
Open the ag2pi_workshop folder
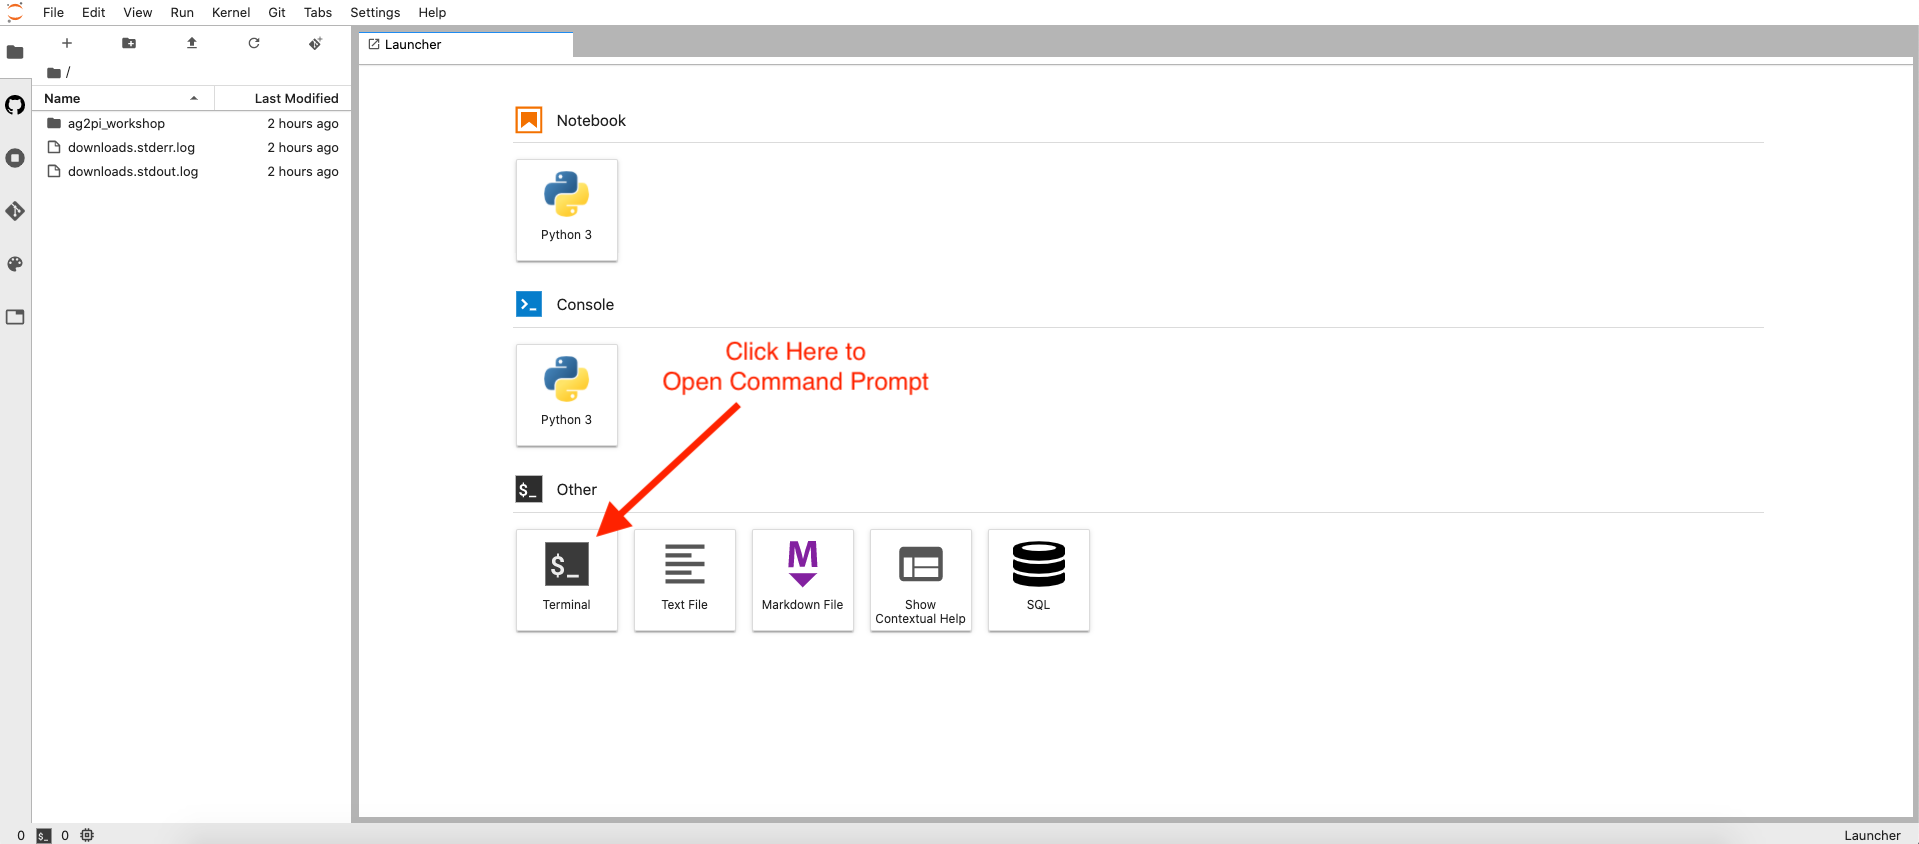click(x=116, y=123)
